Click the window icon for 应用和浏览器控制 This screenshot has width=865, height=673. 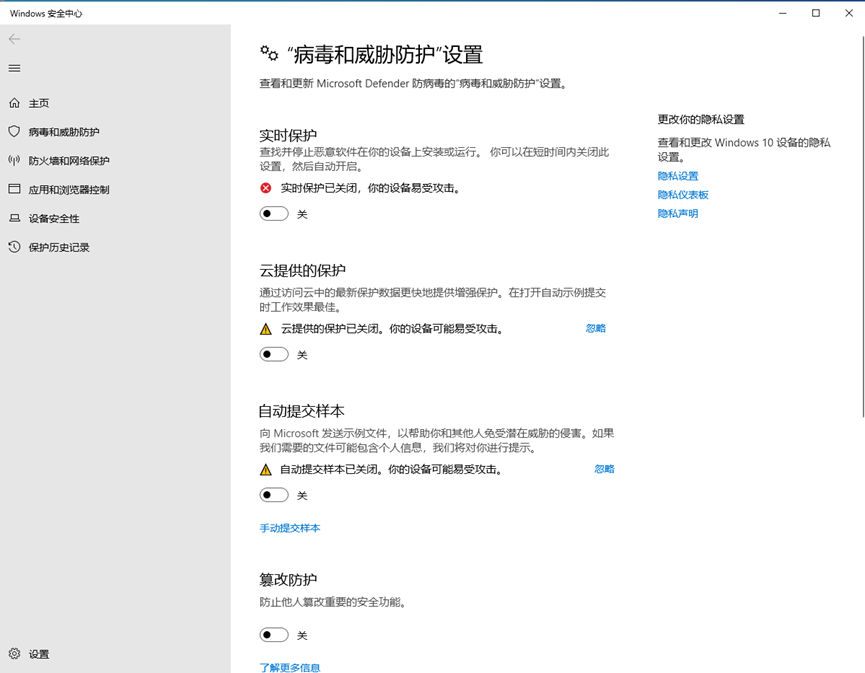click(14, 189)
